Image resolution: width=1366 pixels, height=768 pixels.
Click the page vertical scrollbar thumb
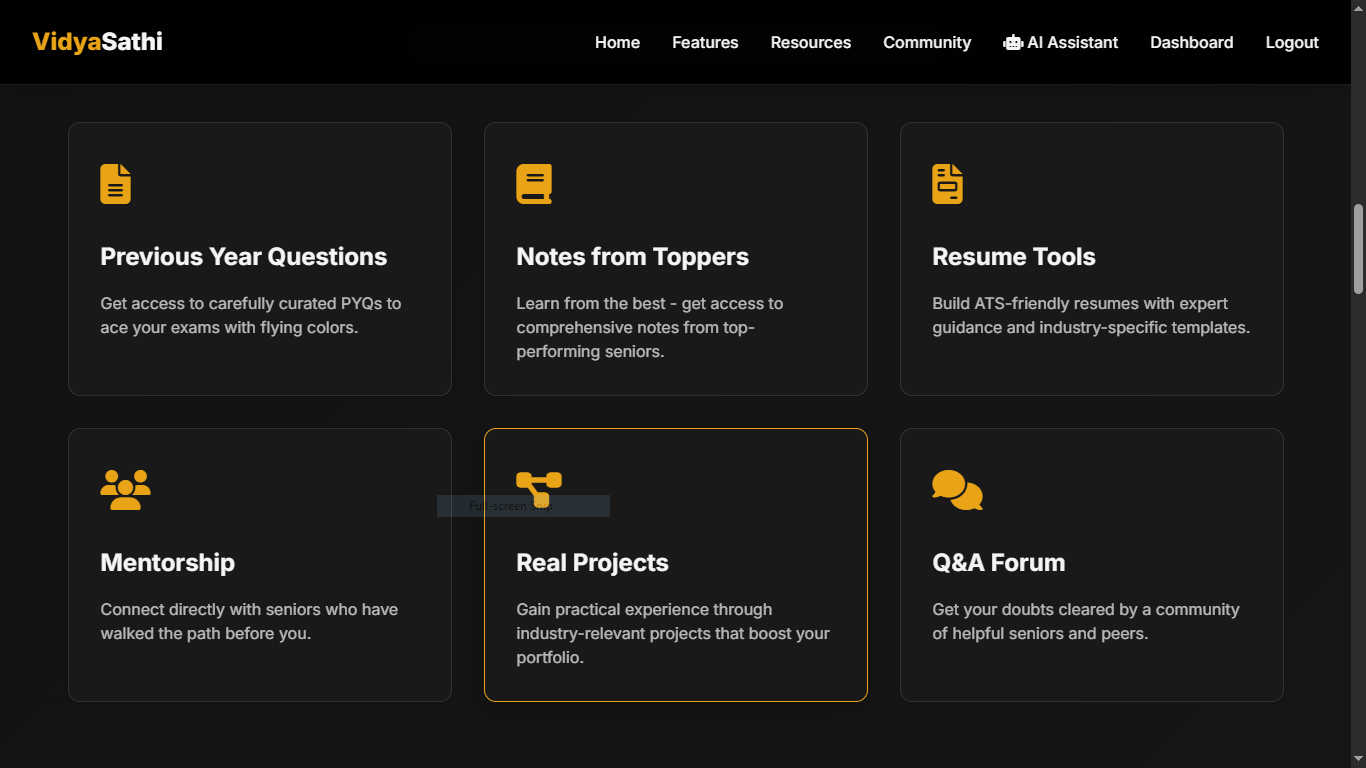(1358, 249)
